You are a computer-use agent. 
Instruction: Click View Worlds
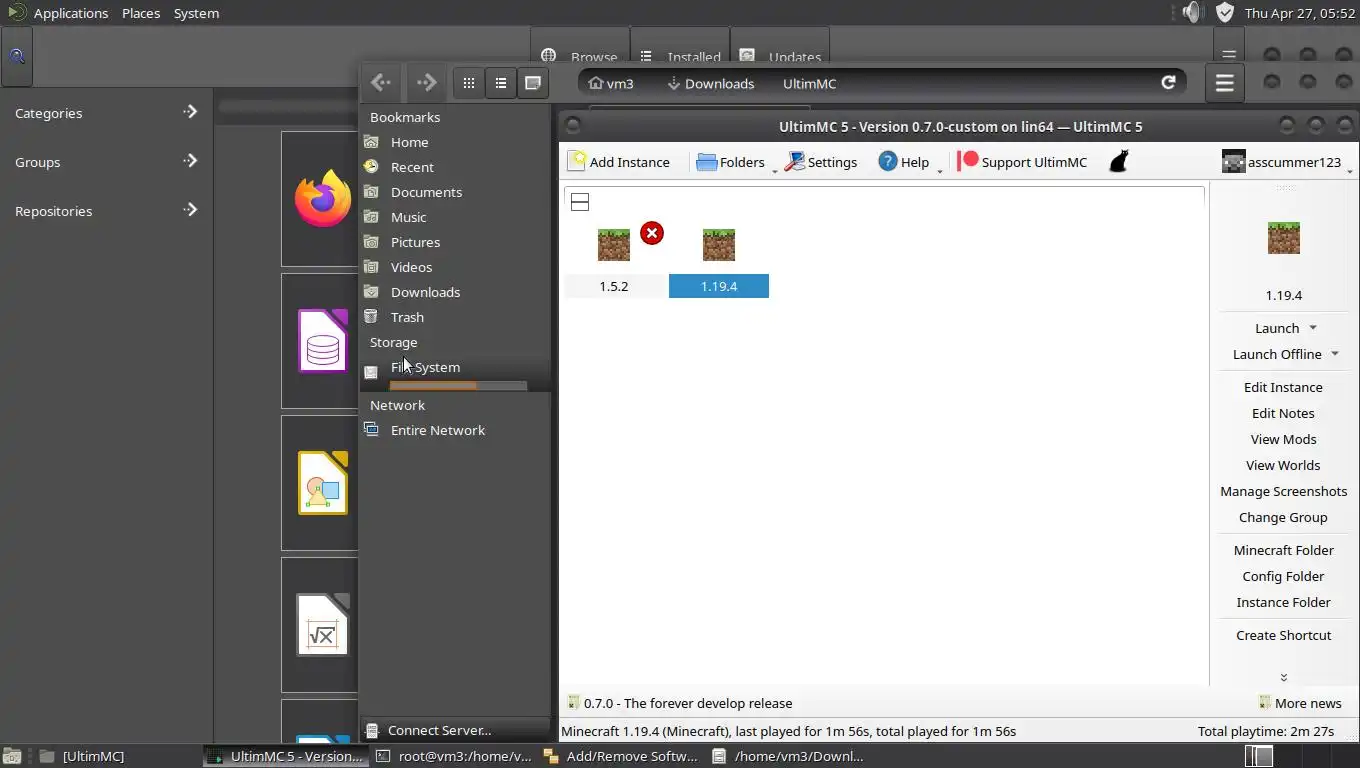click(1283, 465)
